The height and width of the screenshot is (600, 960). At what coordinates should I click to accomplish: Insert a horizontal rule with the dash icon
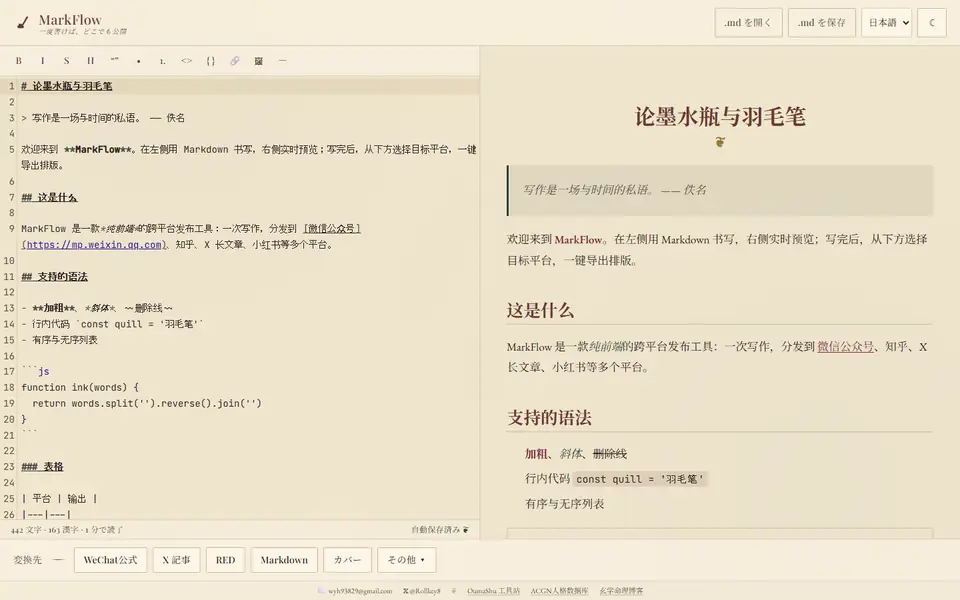[x=282, y=61]
